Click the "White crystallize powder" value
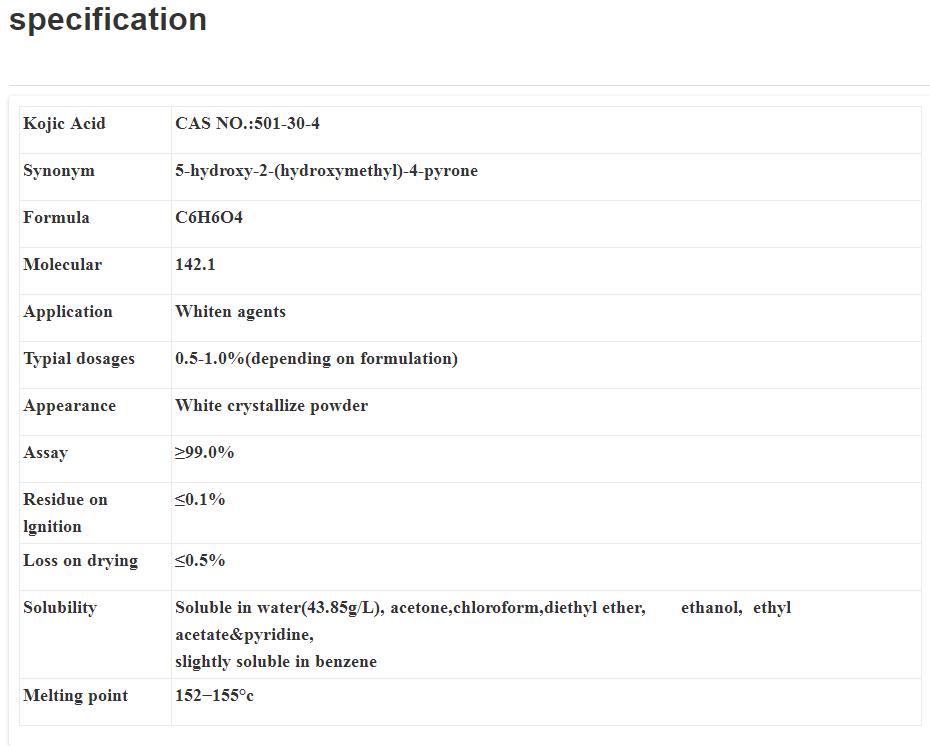This screenshot has height=746, width=930. pyautogui.click(x=271, y=406)
